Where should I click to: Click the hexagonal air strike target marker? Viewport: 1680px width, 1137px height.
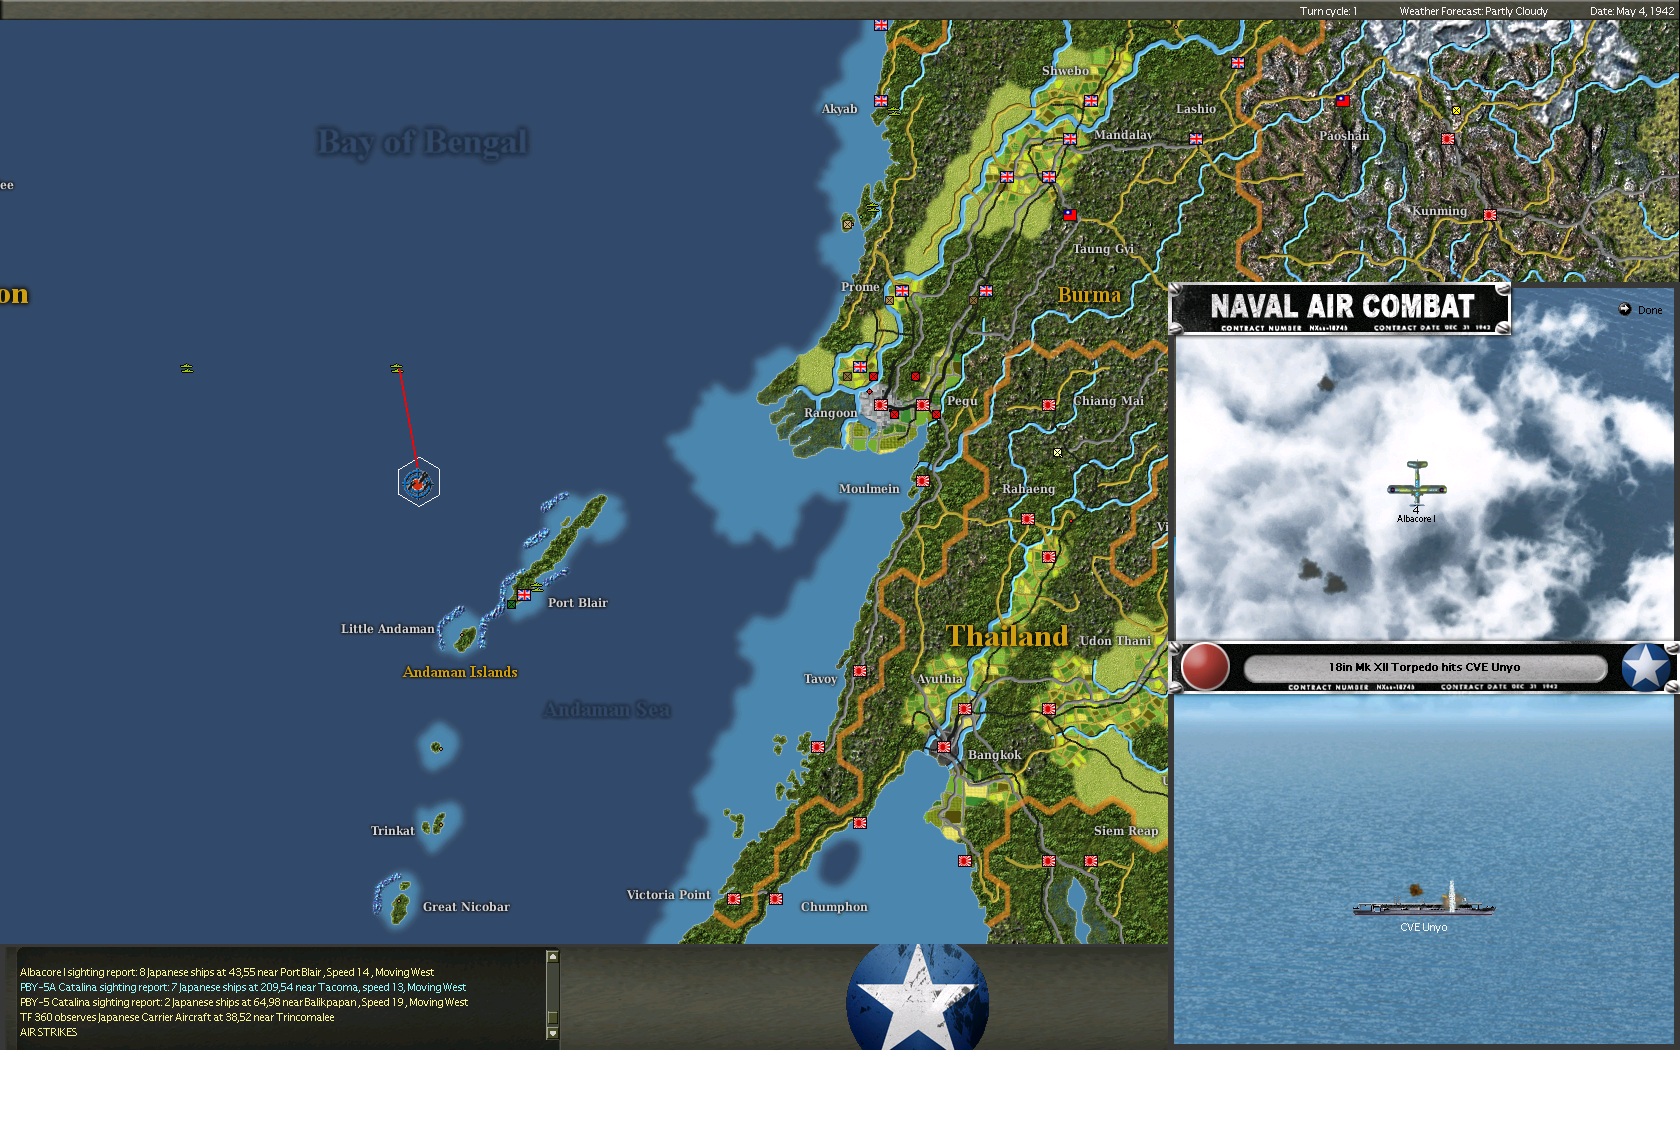pyautogui.click(x=418, y=482)
